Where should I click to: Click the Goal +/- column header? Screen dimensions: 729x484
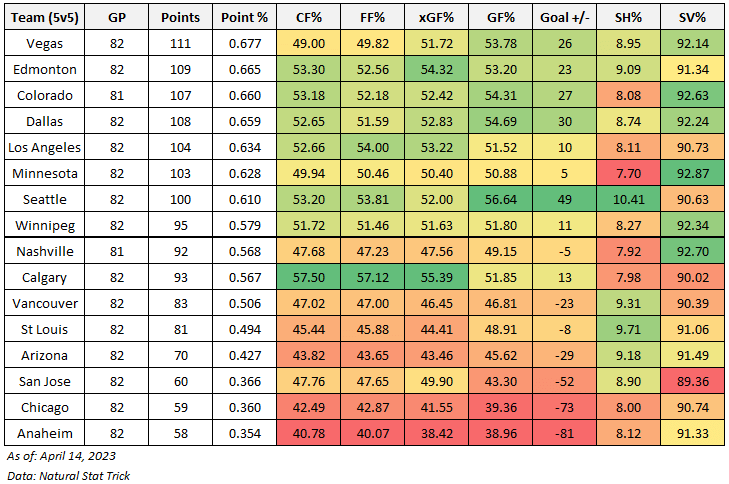pyautogui.click(x=564, y=17)
